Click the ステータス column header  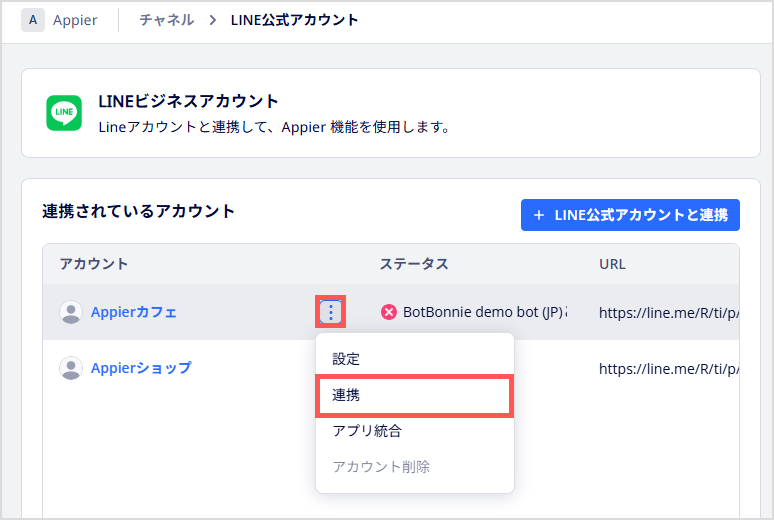pos(414,264)
